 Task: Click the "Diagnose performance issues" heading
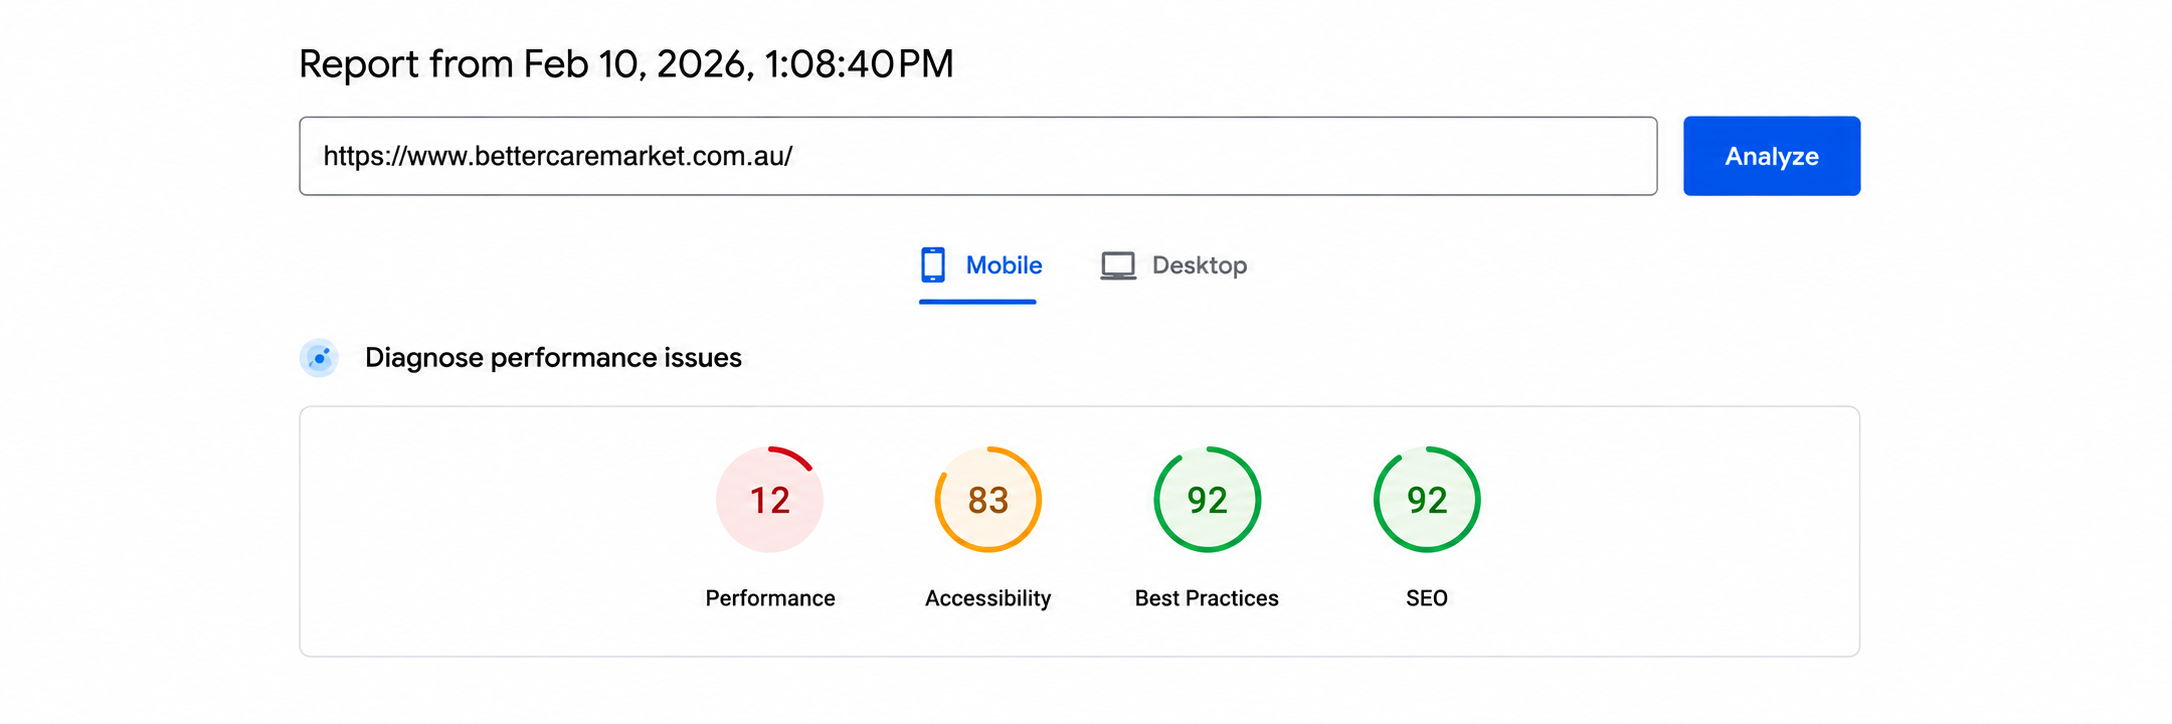[553, 358]
